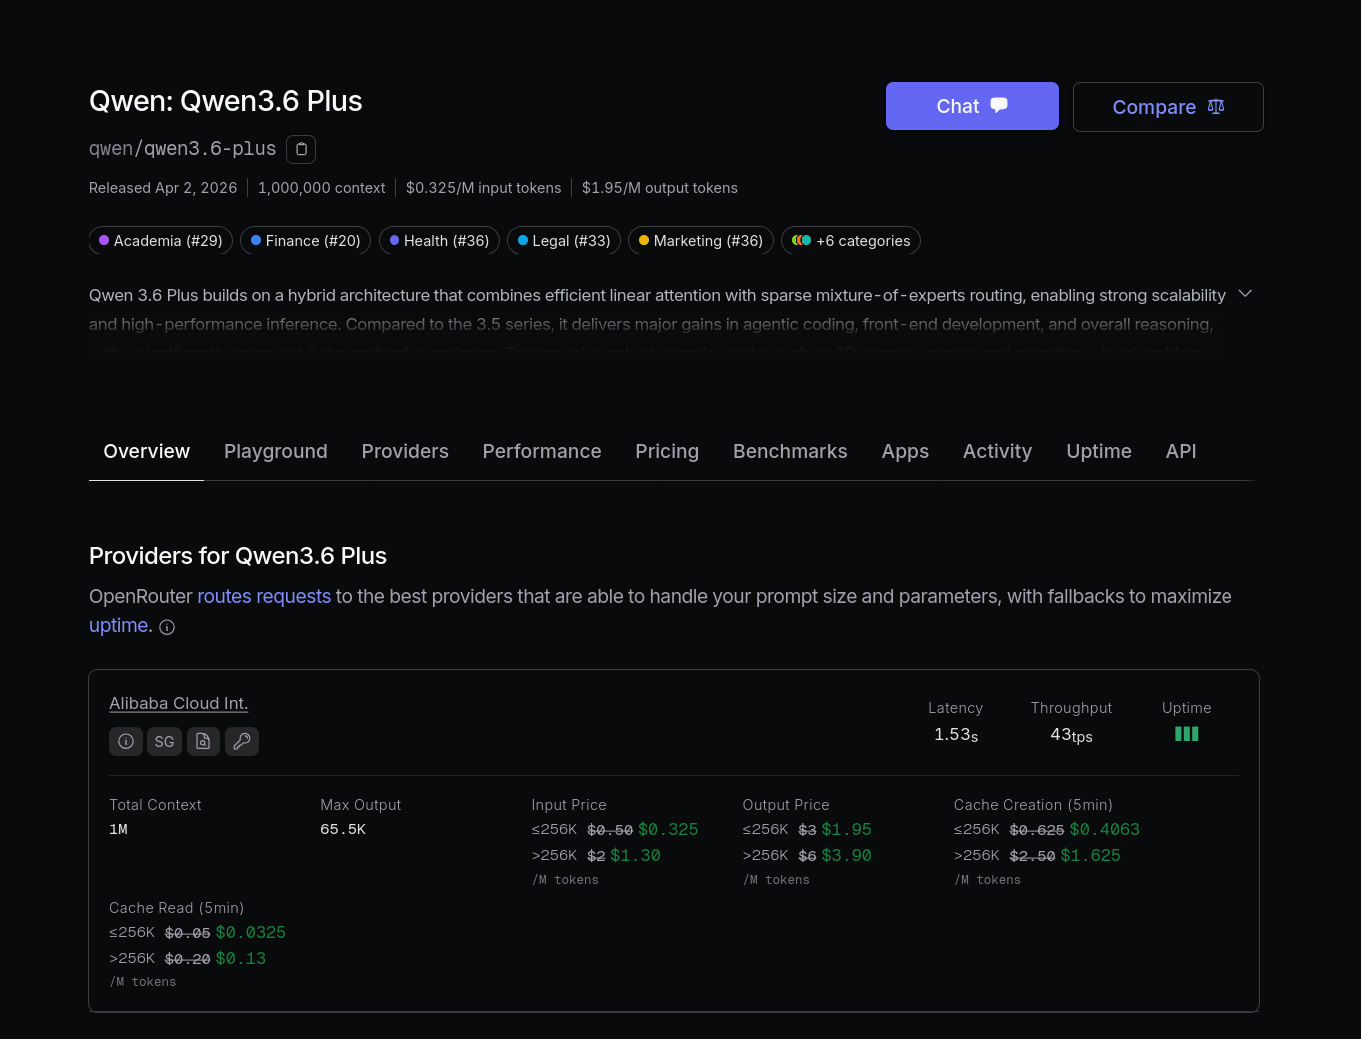Click the scales icon in Compare button
This screenshot has width=1362, height=1039.
click(x=1216, y=106)
